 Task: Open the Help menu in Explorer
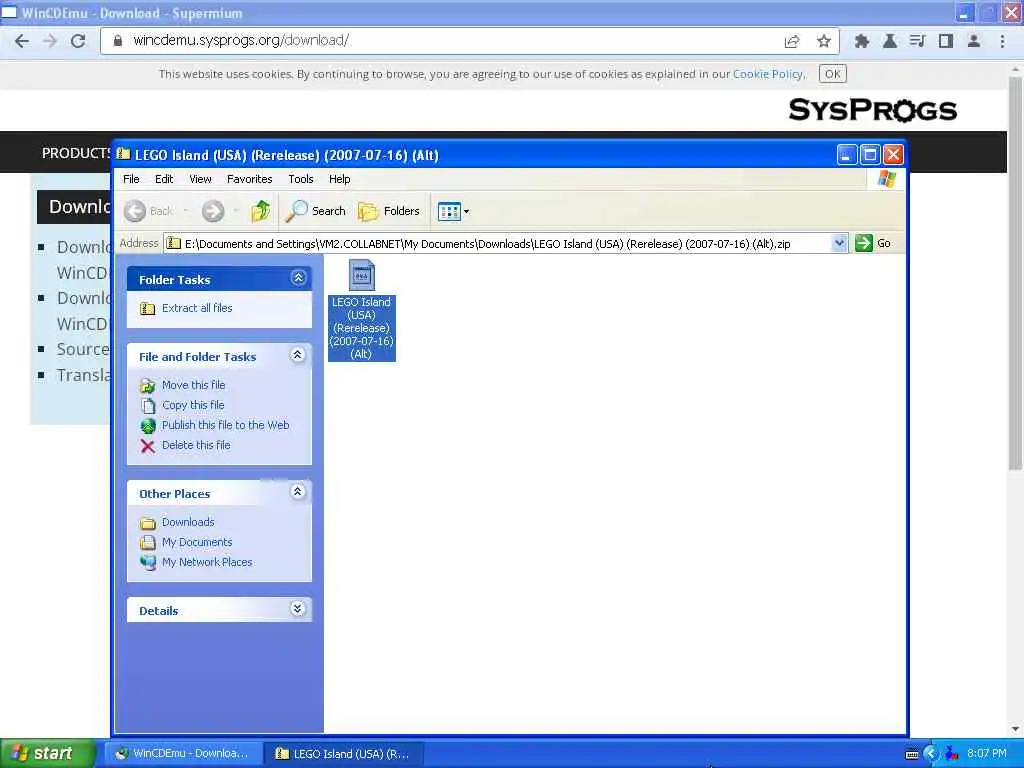340,179
